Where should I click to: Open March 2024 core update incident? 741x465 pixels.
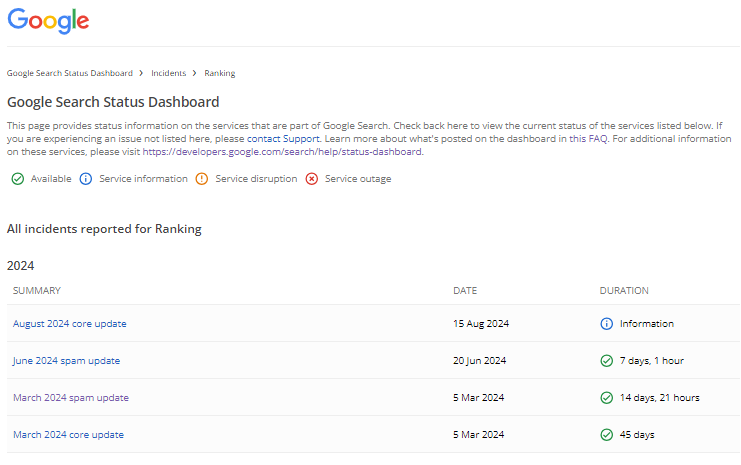coord(69,435)
